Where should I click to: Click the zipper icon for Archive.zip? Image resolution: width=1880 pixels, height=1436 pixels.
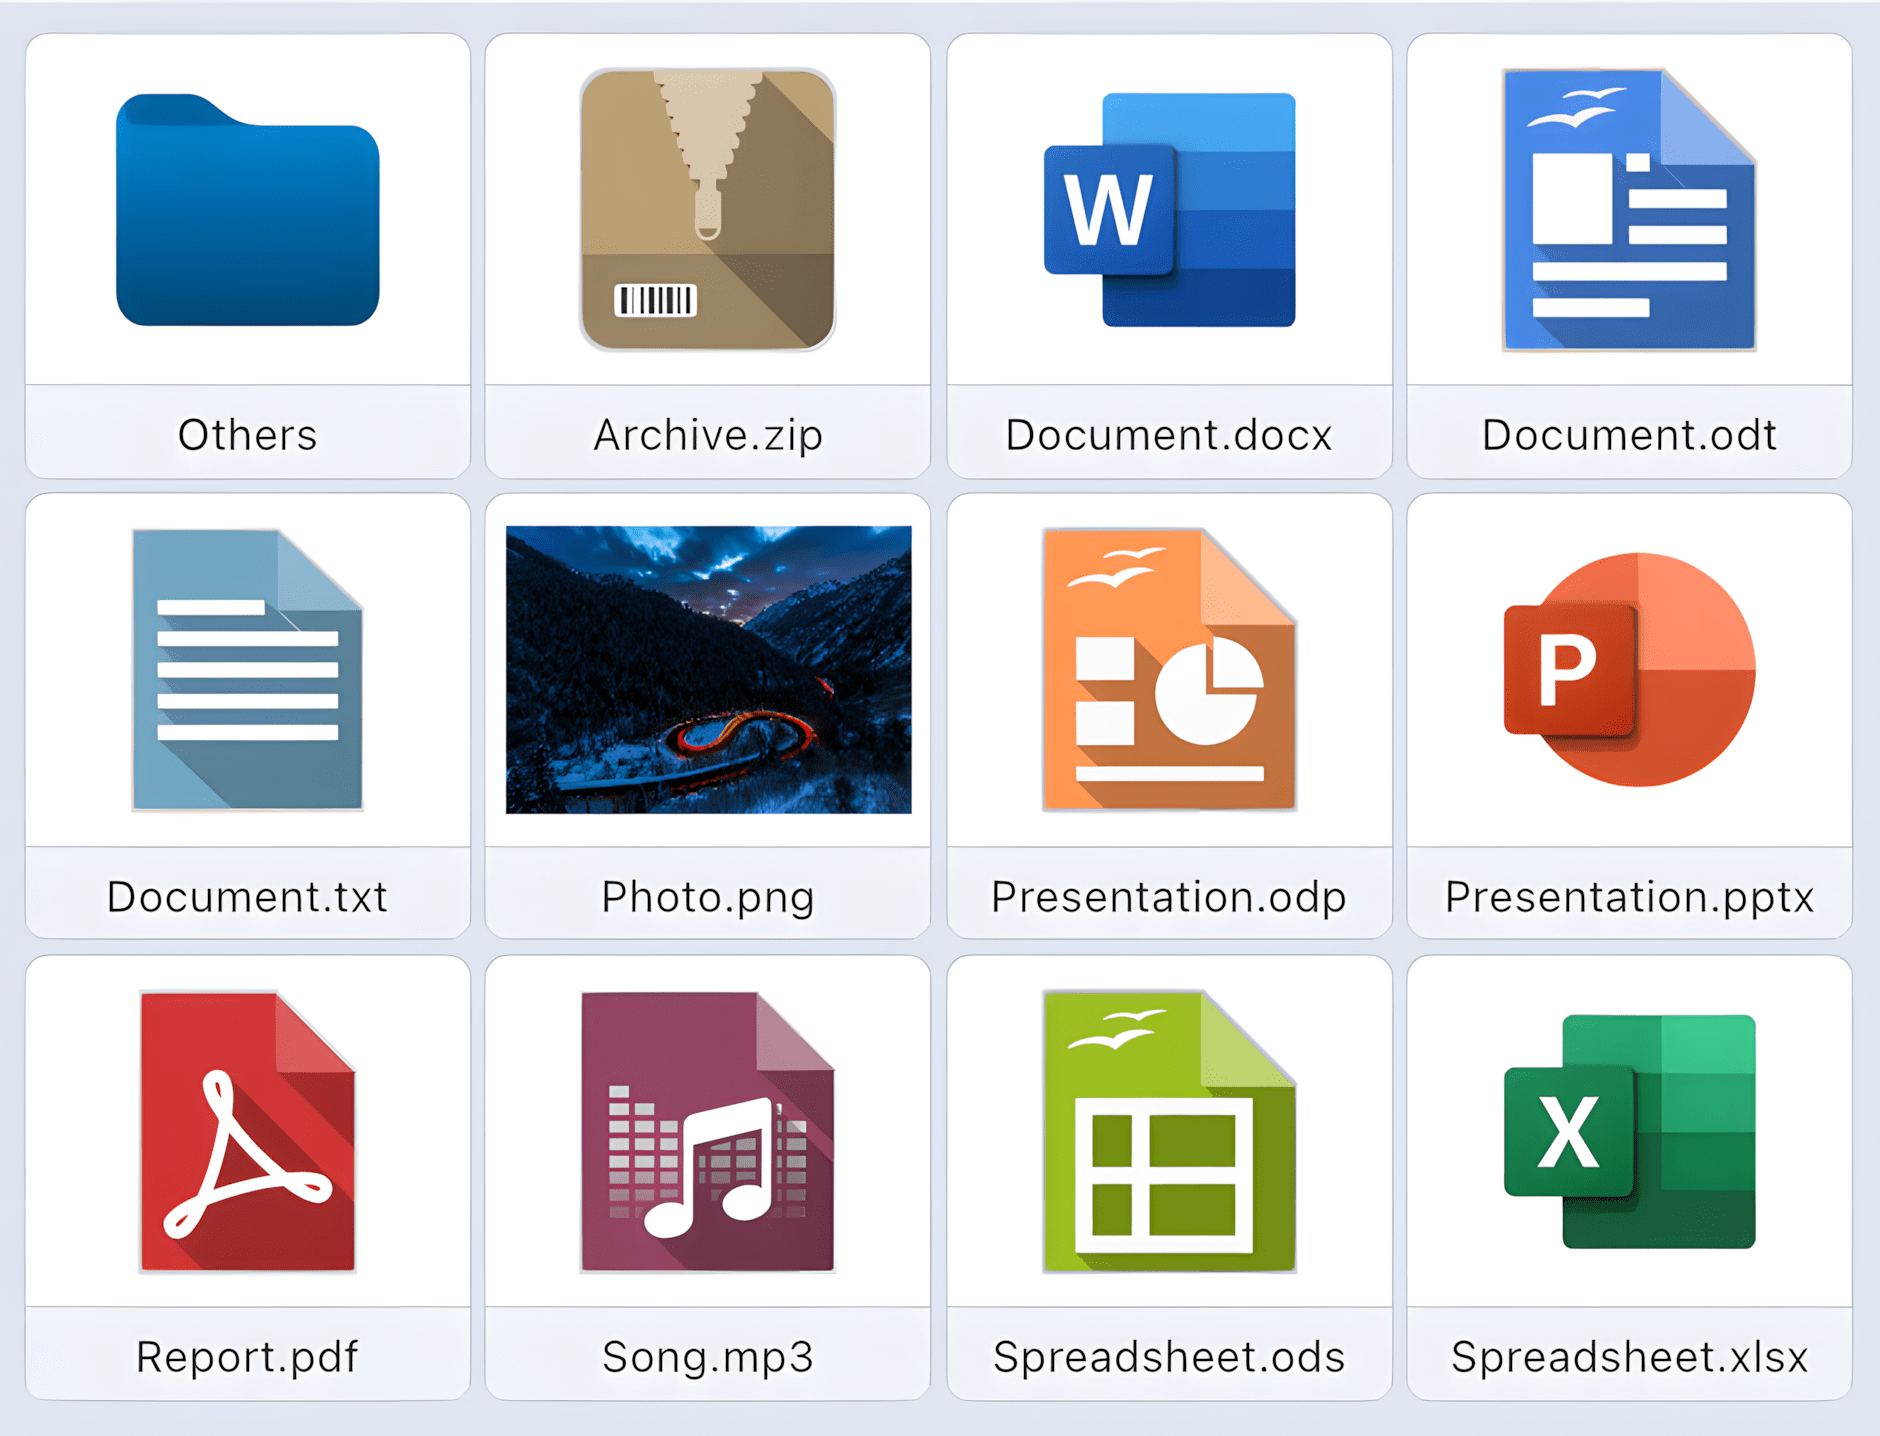[707, 210]
